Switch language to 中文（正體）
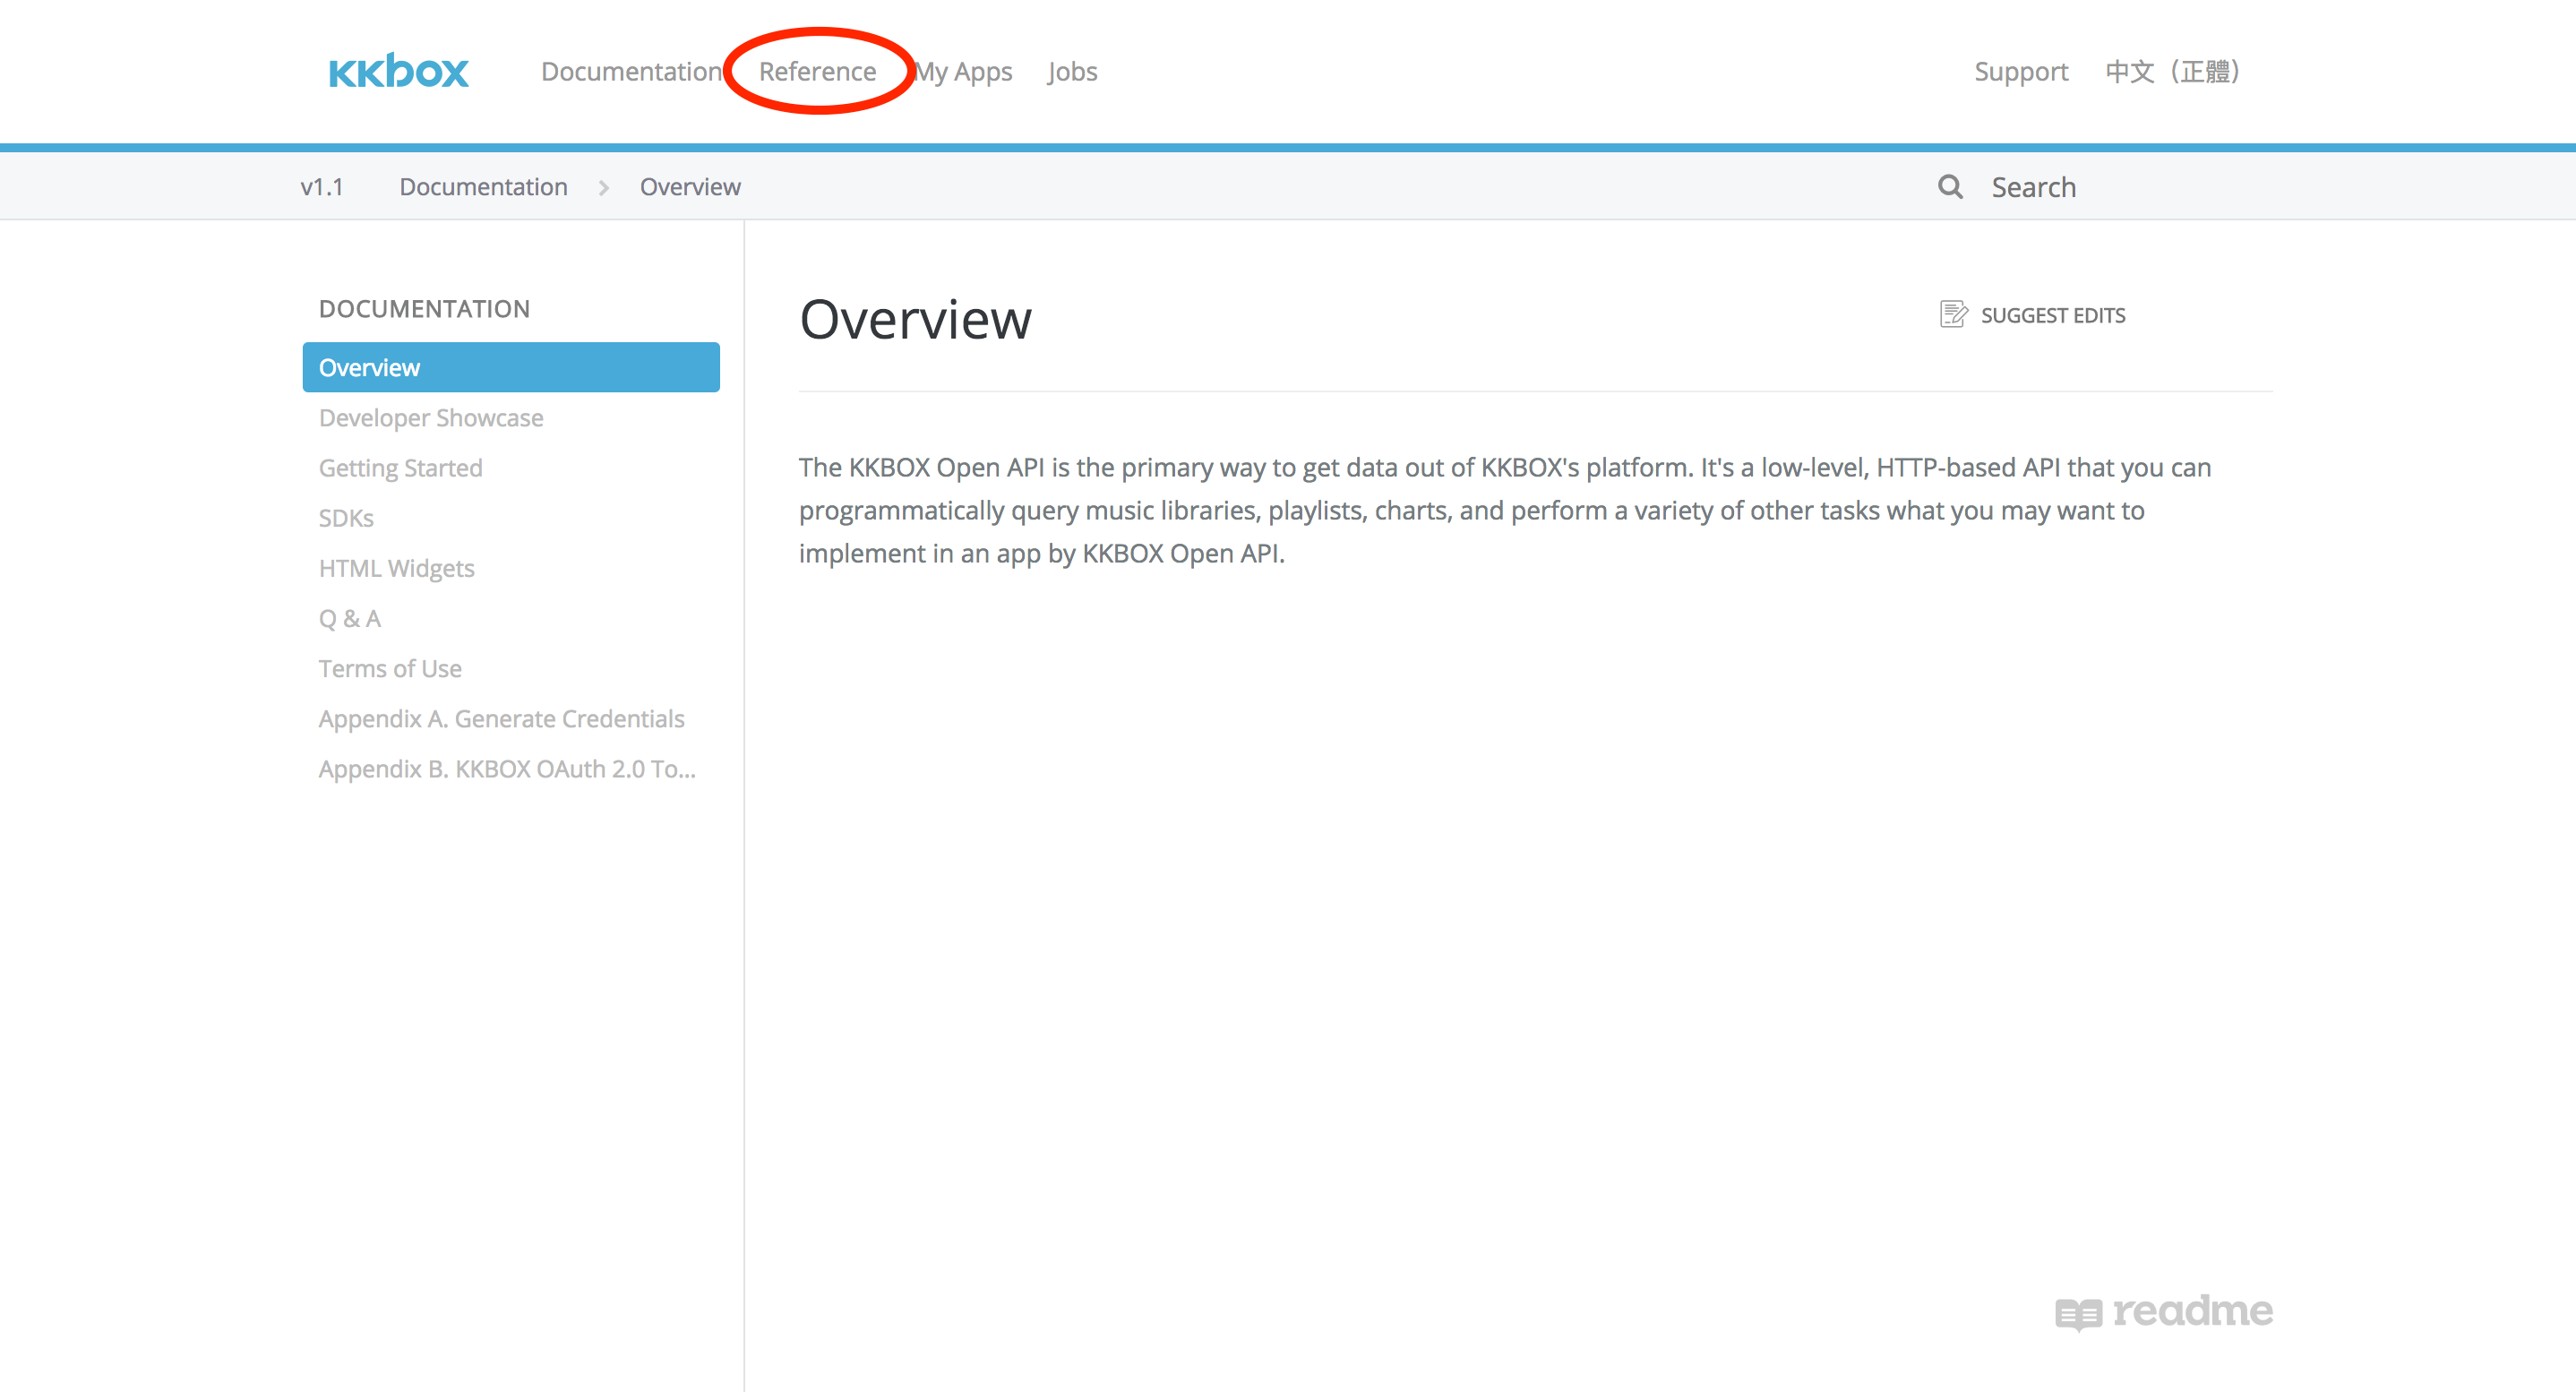Screen dimensions: 2576x1392 click(2170, 71)
